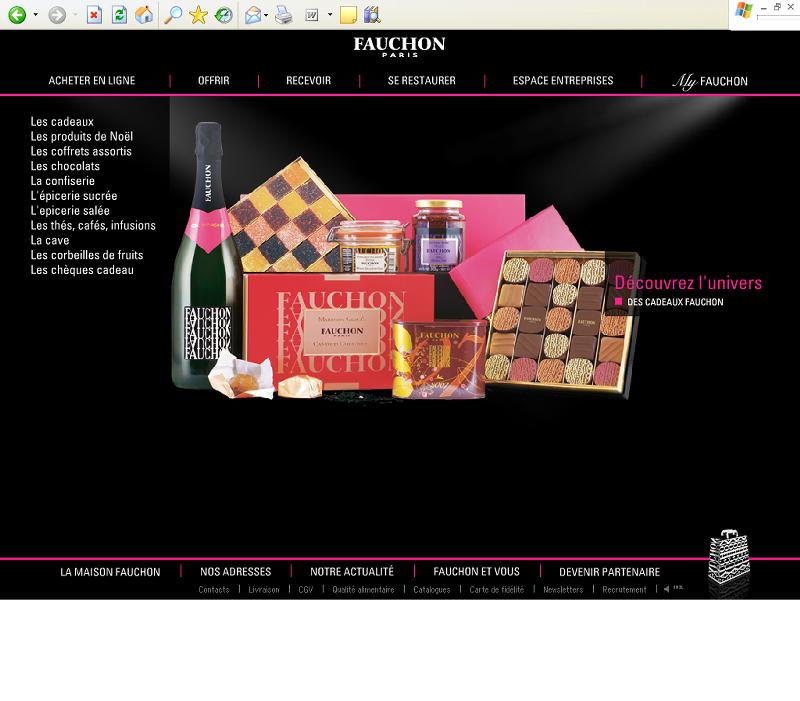This screenshot has width=800, height=701.
Task: Select La cave category
Action: tap(50, 240)
